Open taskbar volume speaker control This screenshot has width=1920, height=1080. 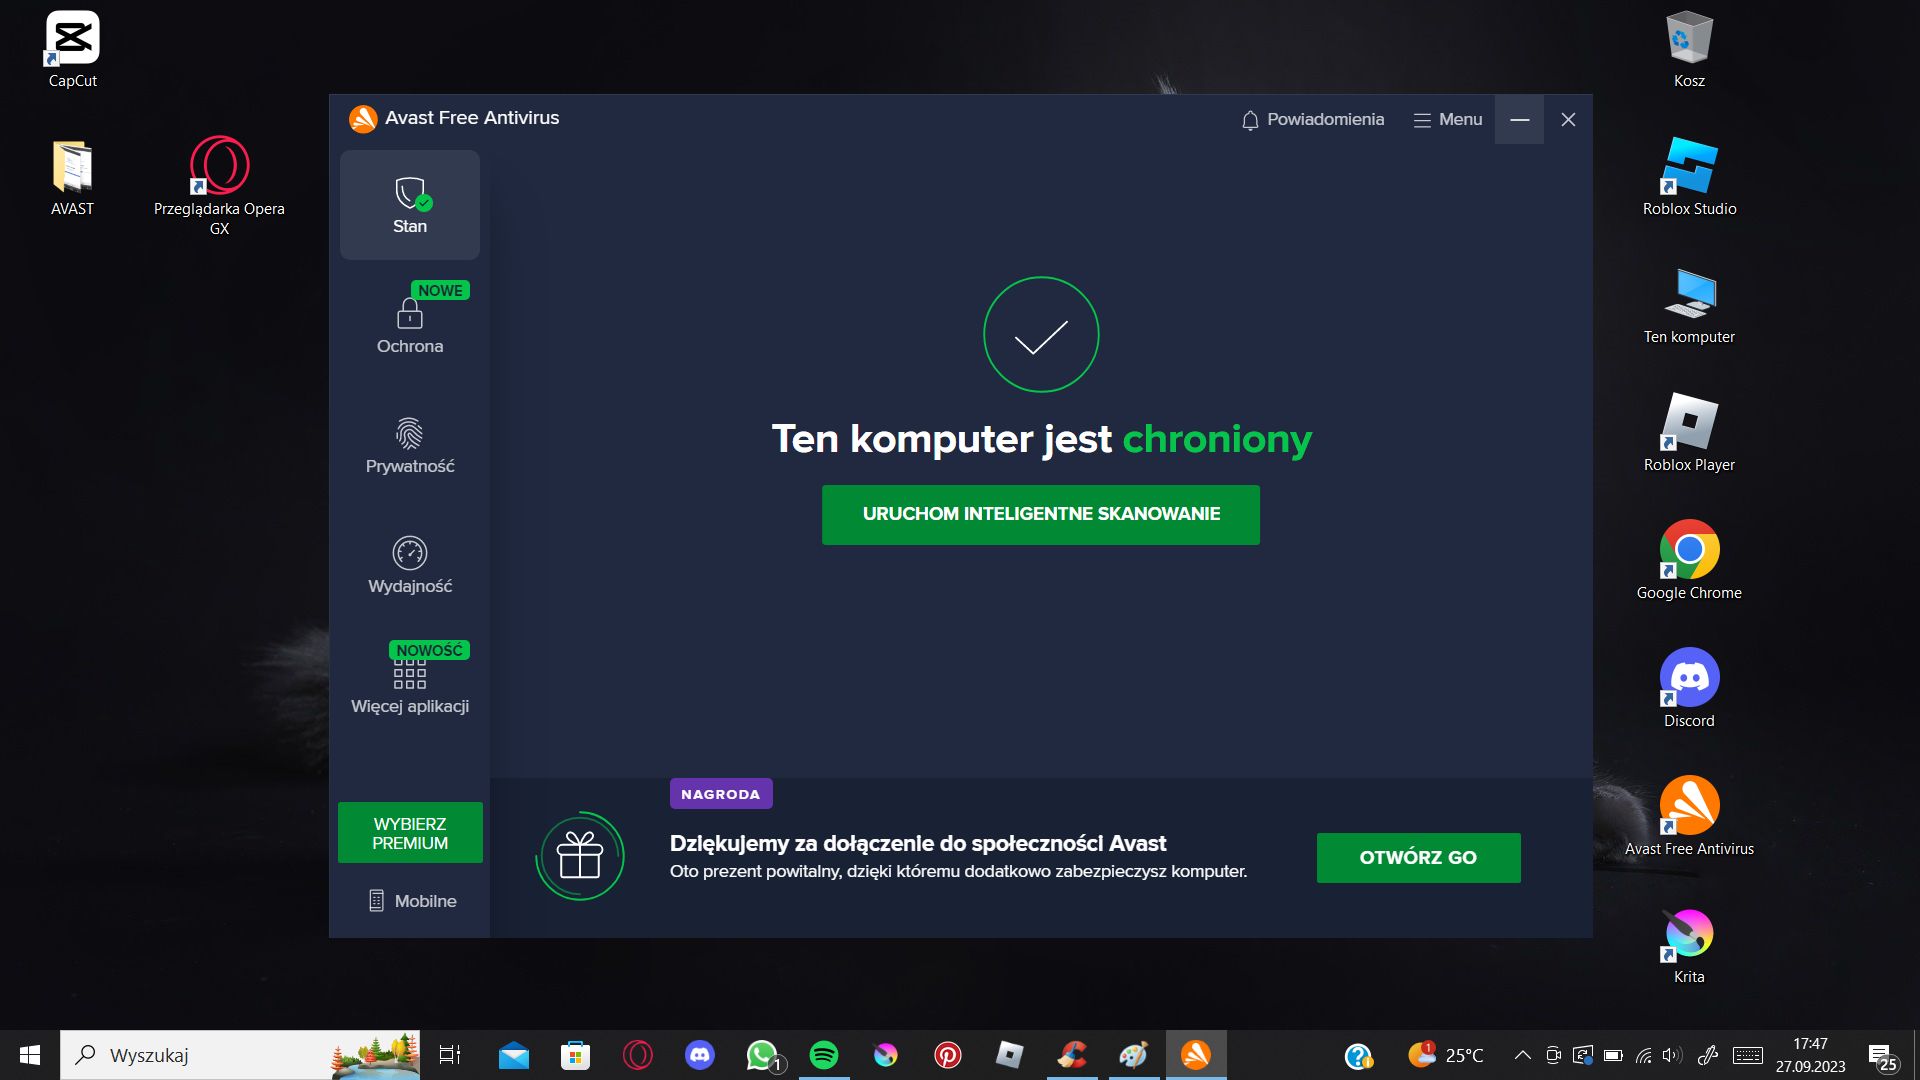[x=1671, y=1055]
